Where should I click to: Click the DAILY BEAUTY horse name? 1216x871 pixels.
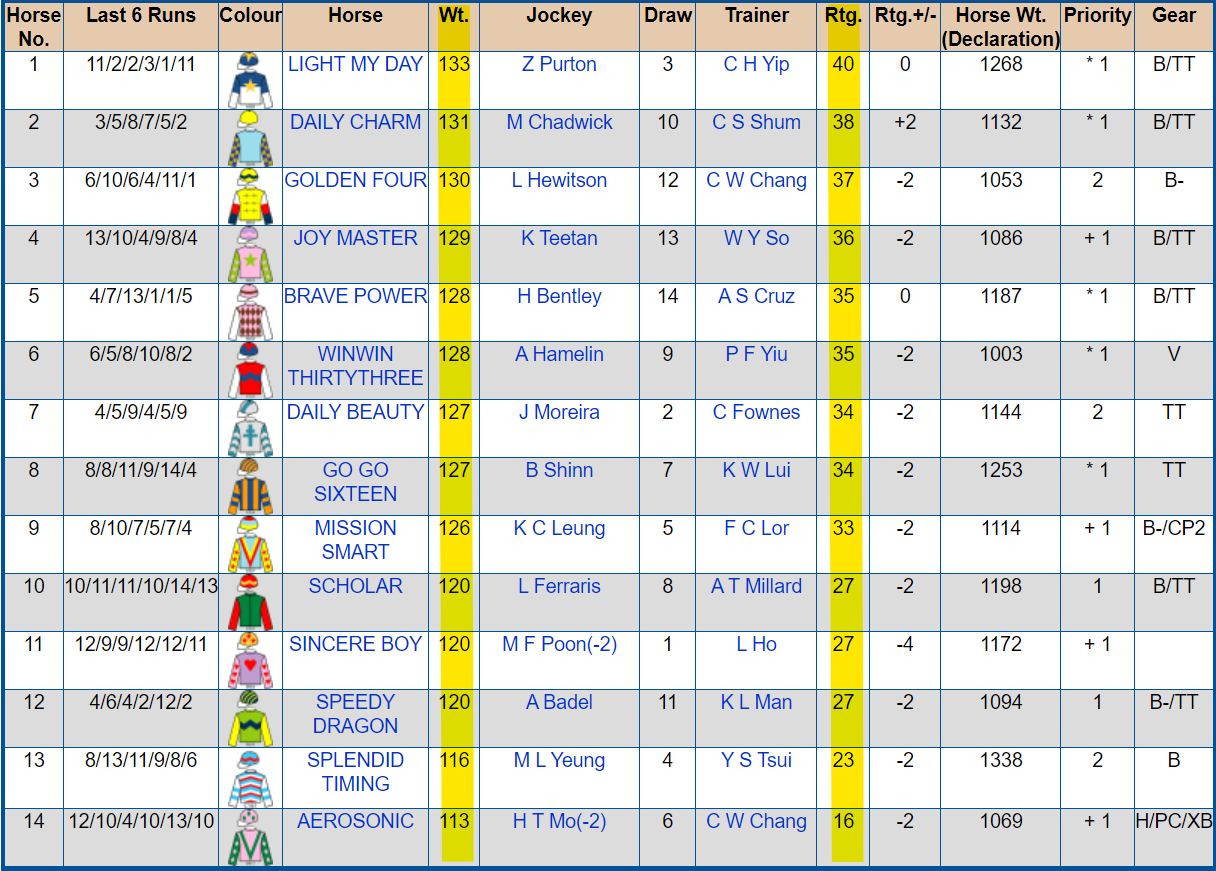353,412
